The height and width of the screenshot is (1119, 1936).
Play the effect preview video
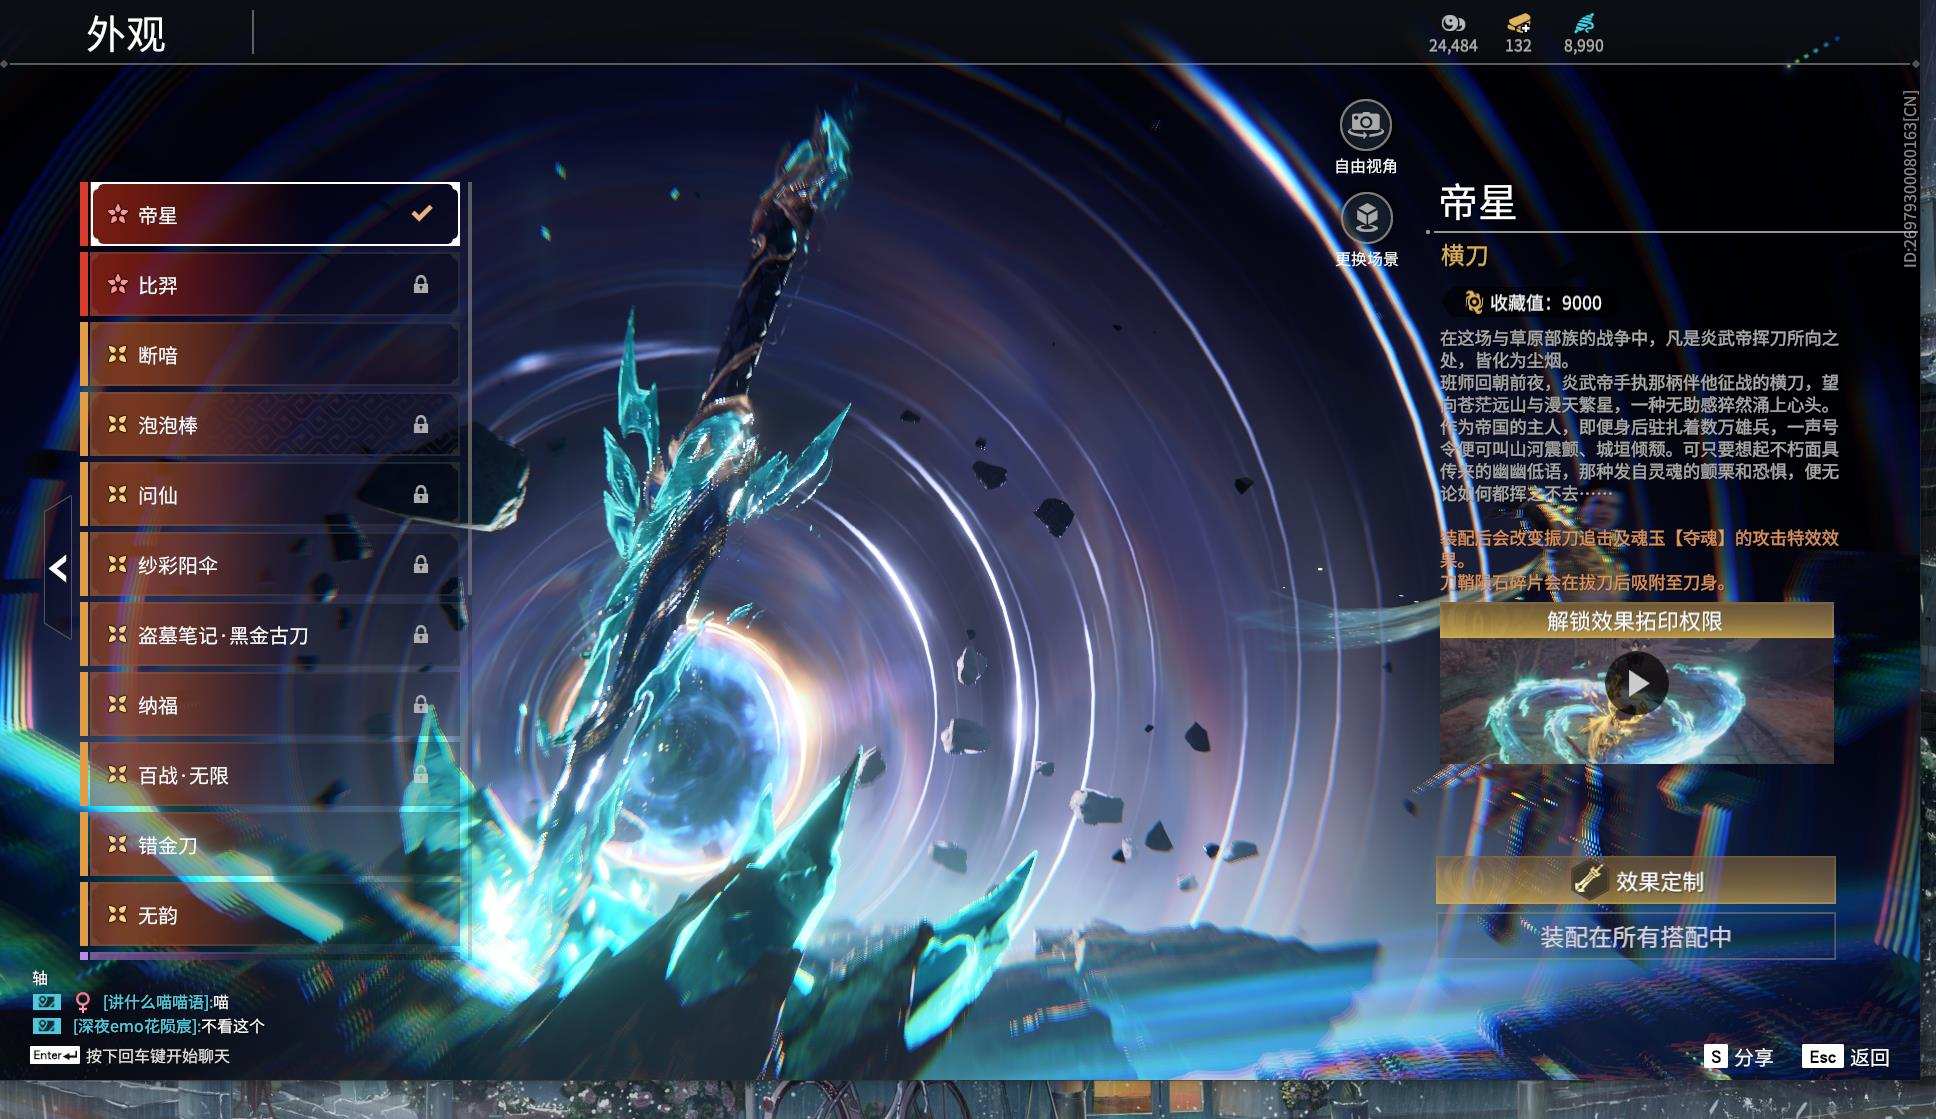1636,684
